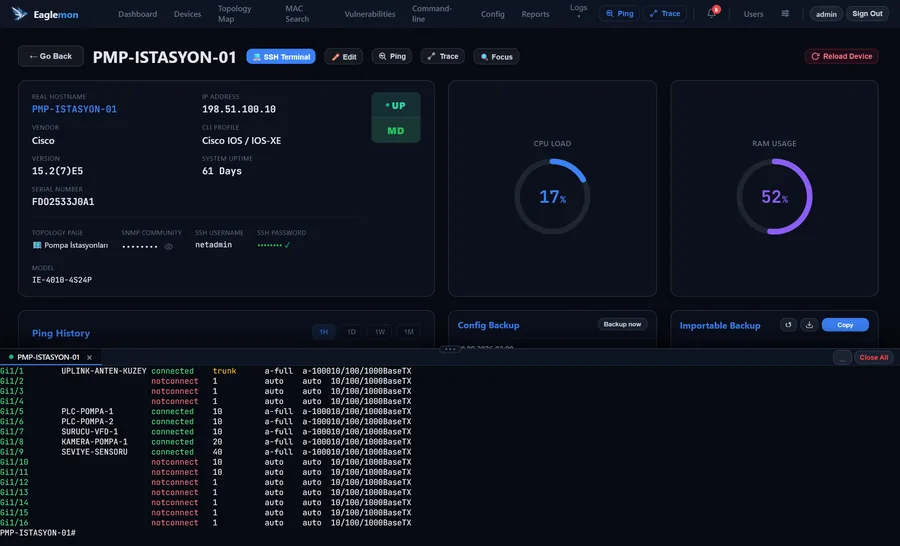Go back to the previous page

click(51, 56)
